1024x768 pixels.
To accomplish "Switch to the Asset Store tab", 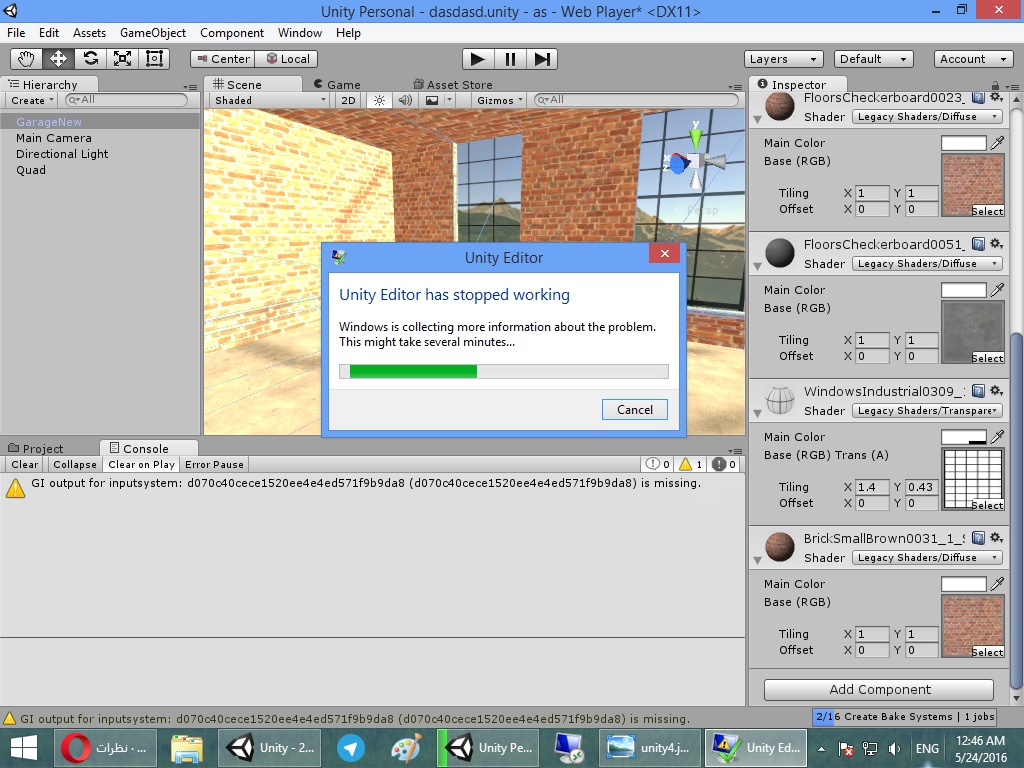I will (x=459, y=85).
